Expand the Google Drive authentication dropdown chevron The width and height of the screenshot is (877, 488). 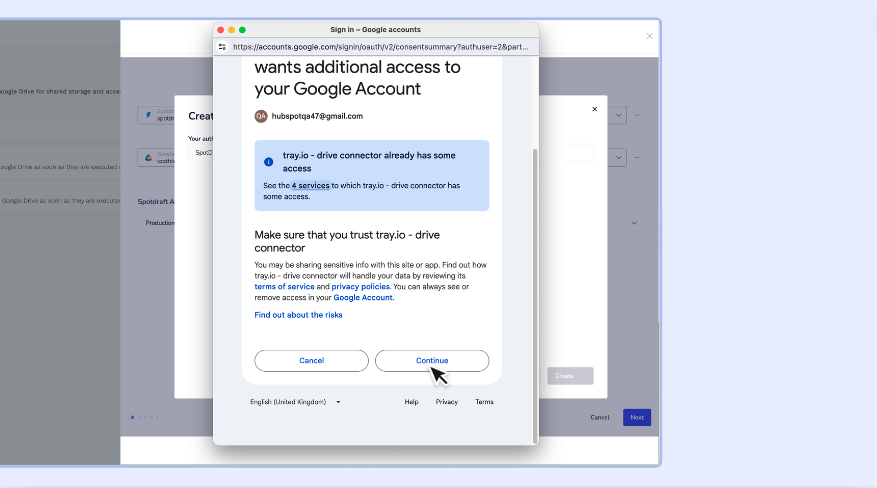(x=618, y=158)
